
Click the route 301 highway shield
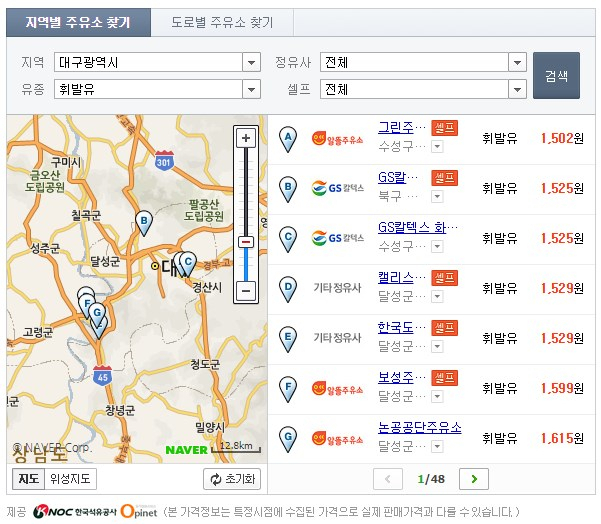pyautogui.click(x=164, y=161)
